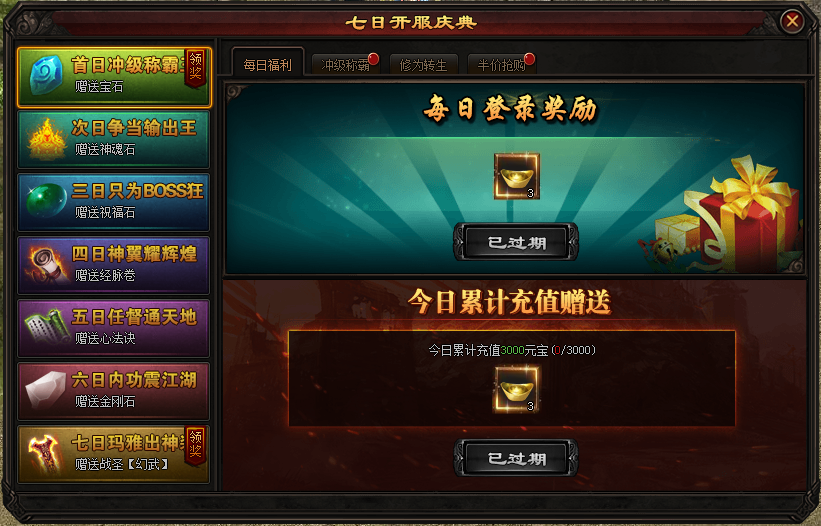821x526 pixels.
Task: Click the flaming weapon icon for 七日玛雅出神器
Action: click(x=46, y=454)
